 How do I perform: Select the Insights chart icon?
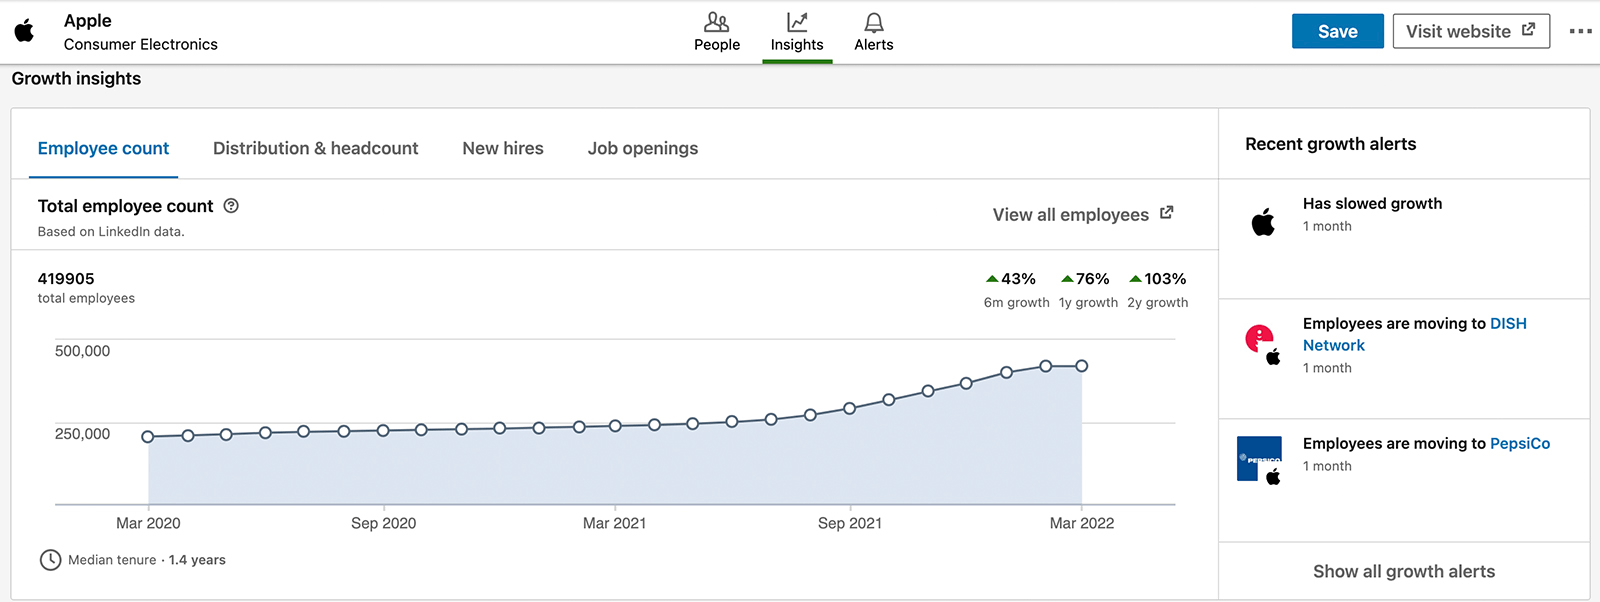[797, 22]
